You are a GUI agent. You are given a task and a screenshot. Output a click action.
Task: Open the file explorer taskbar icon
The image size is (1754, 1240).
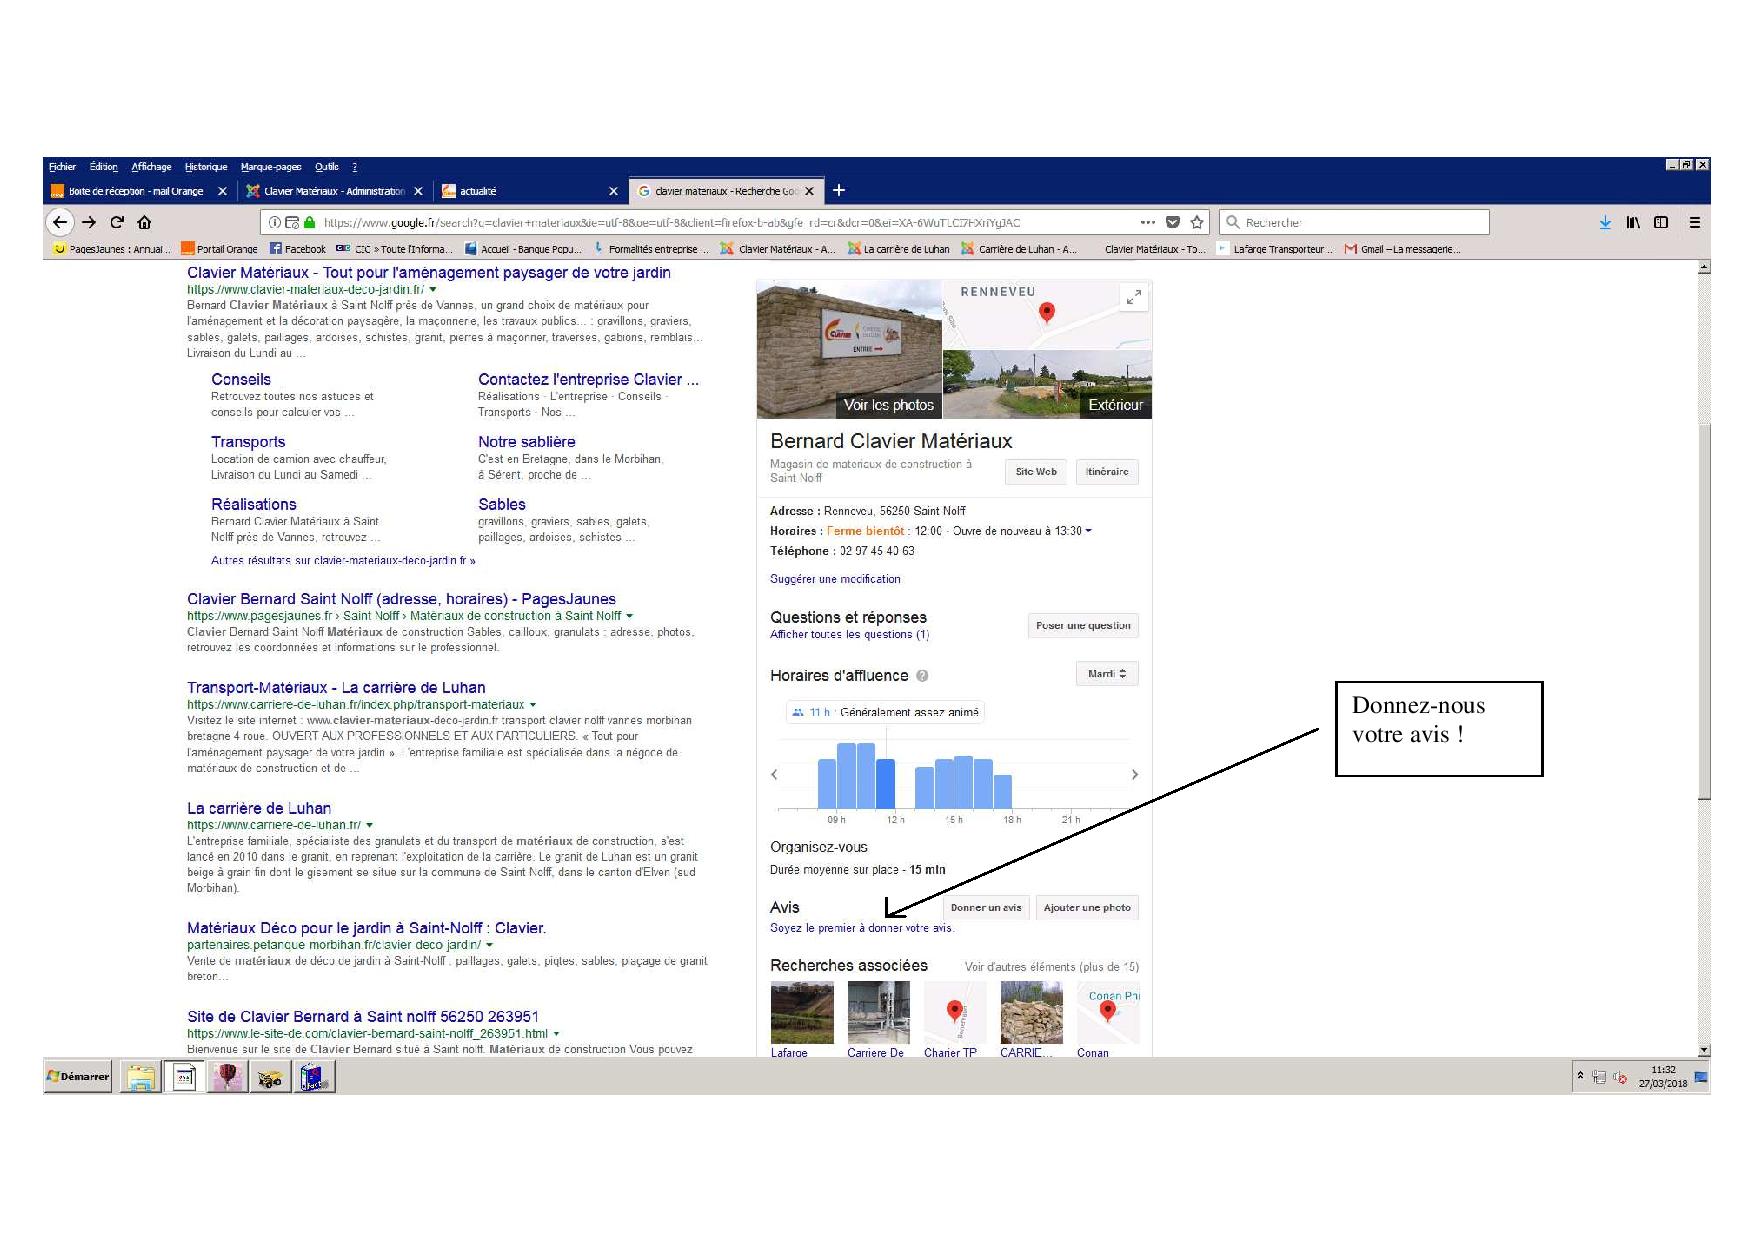[x=141, y=1077]
